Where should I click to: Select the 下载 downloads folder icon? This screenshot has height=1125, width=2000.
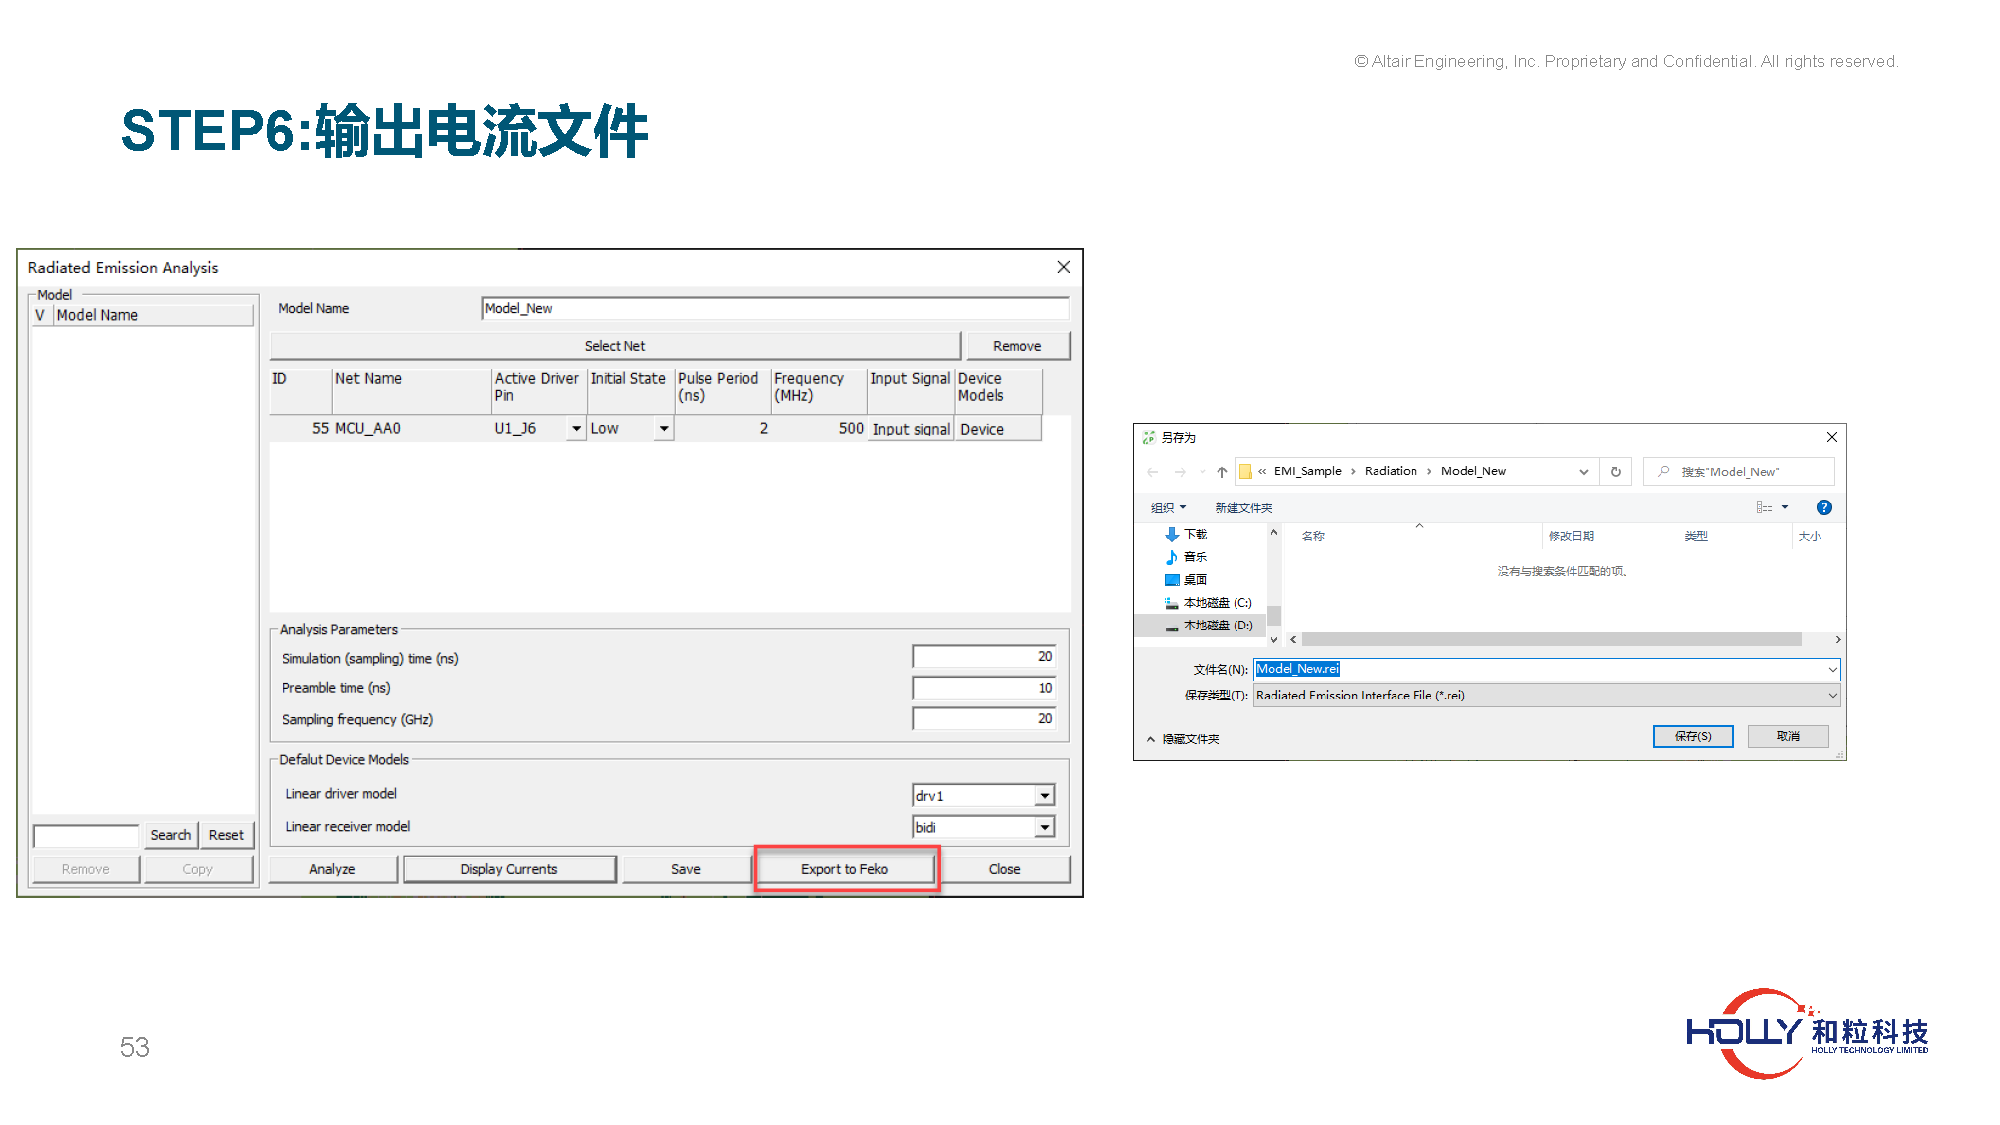pos(1173,534)
